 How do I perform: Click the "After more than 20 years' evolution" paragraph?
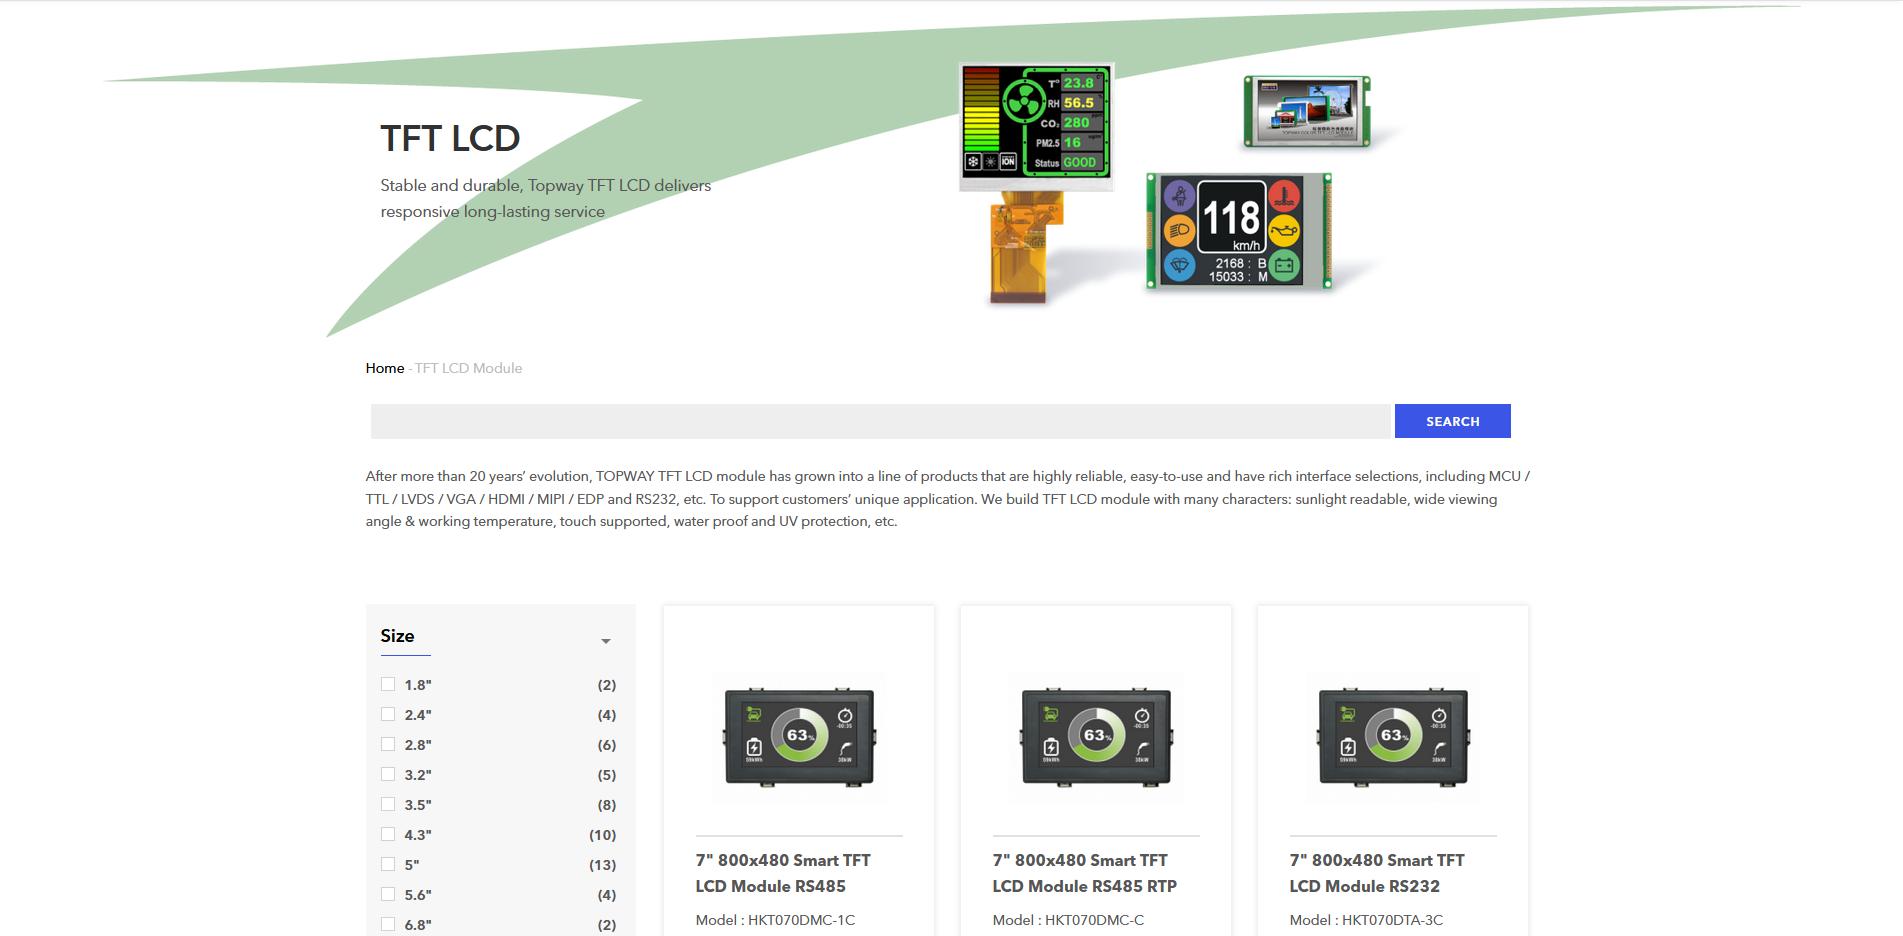coord(948,499)
